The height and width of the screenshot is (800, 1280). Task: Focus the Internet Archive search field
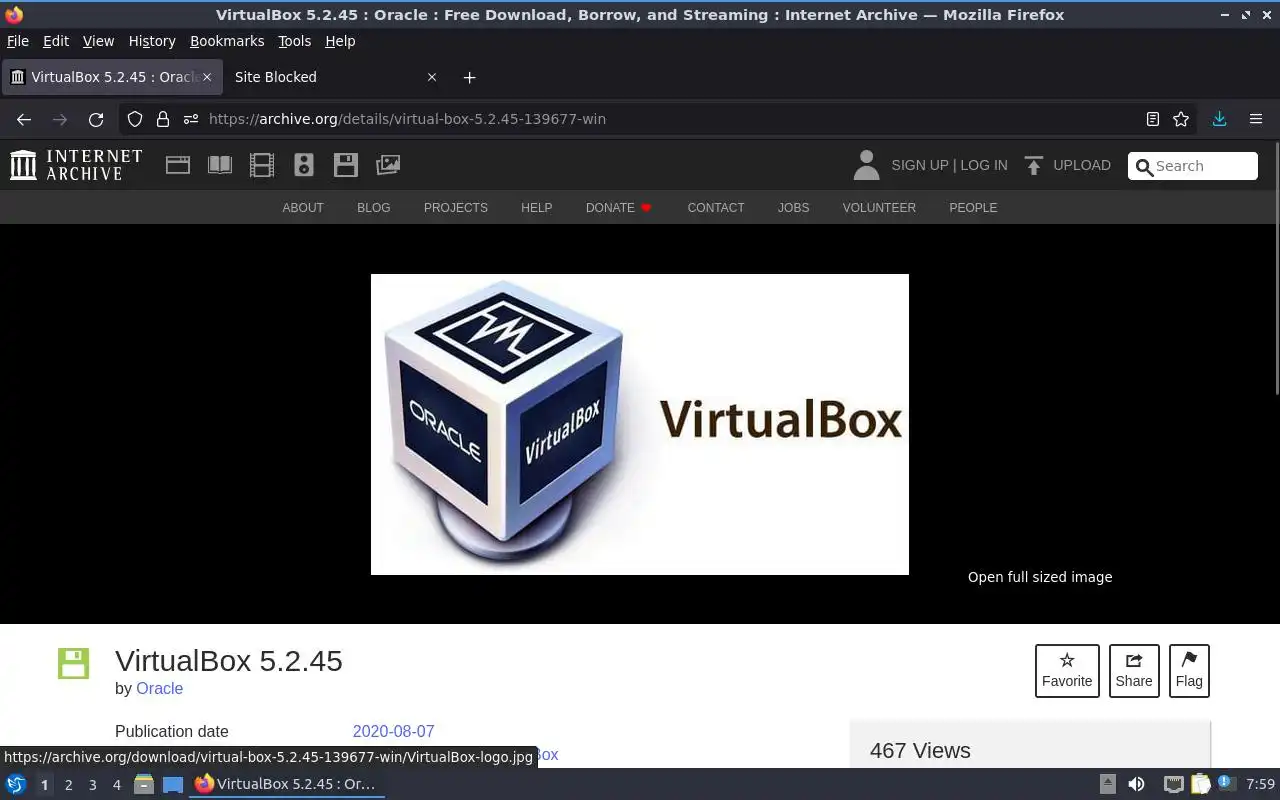tap(1193, 166)
